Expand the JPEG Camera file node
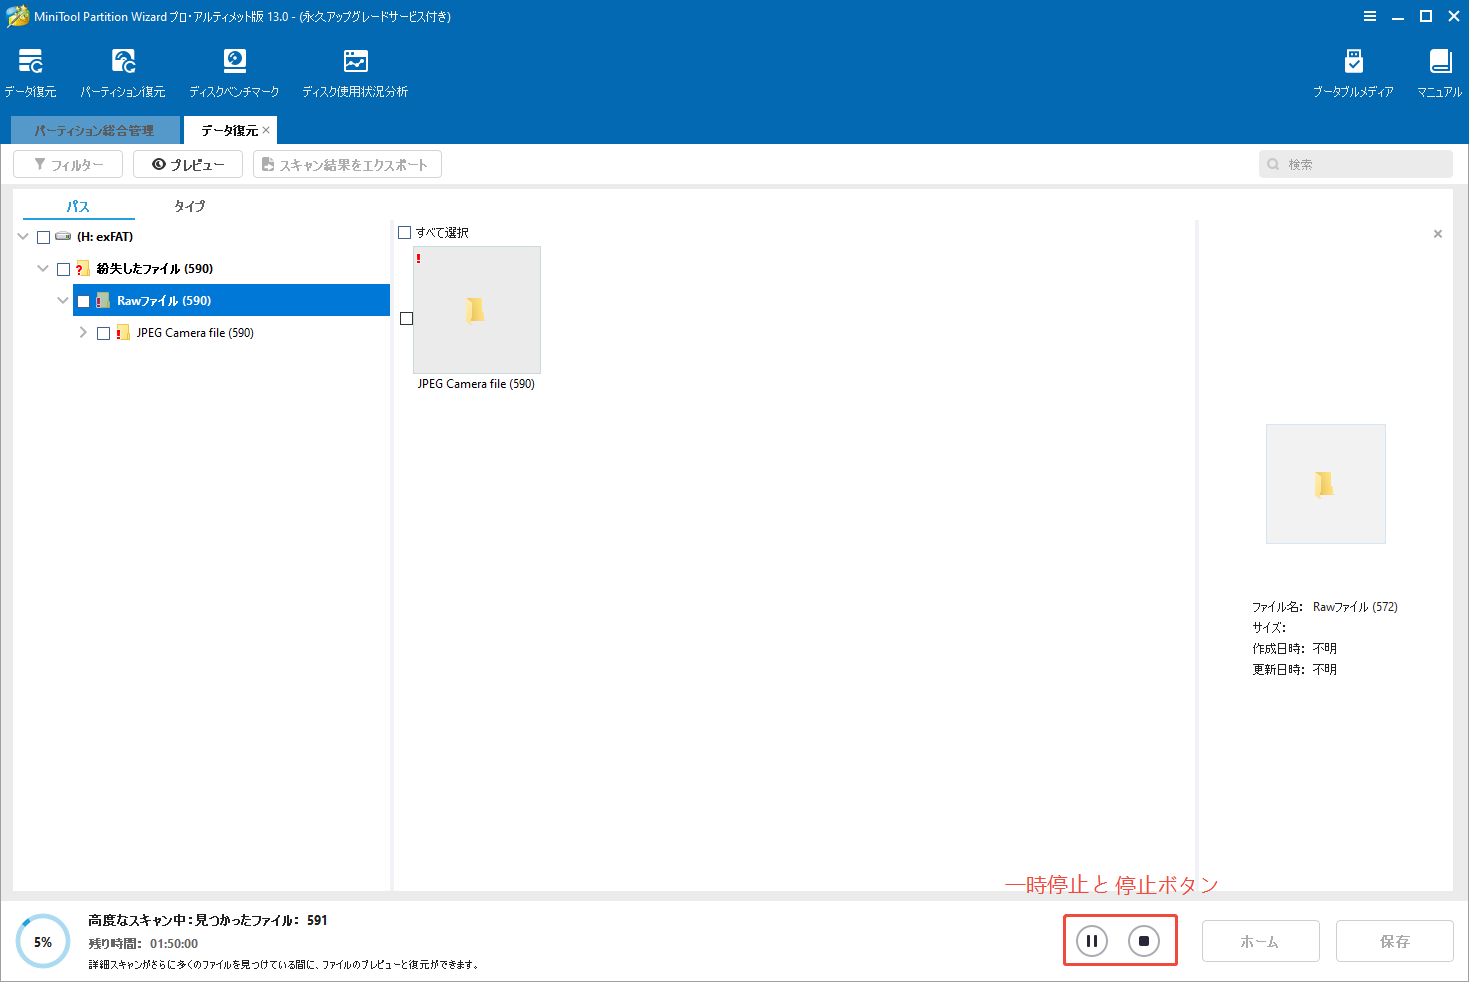The width and height of the screenshot is (1469, 982). click(83, 332)
